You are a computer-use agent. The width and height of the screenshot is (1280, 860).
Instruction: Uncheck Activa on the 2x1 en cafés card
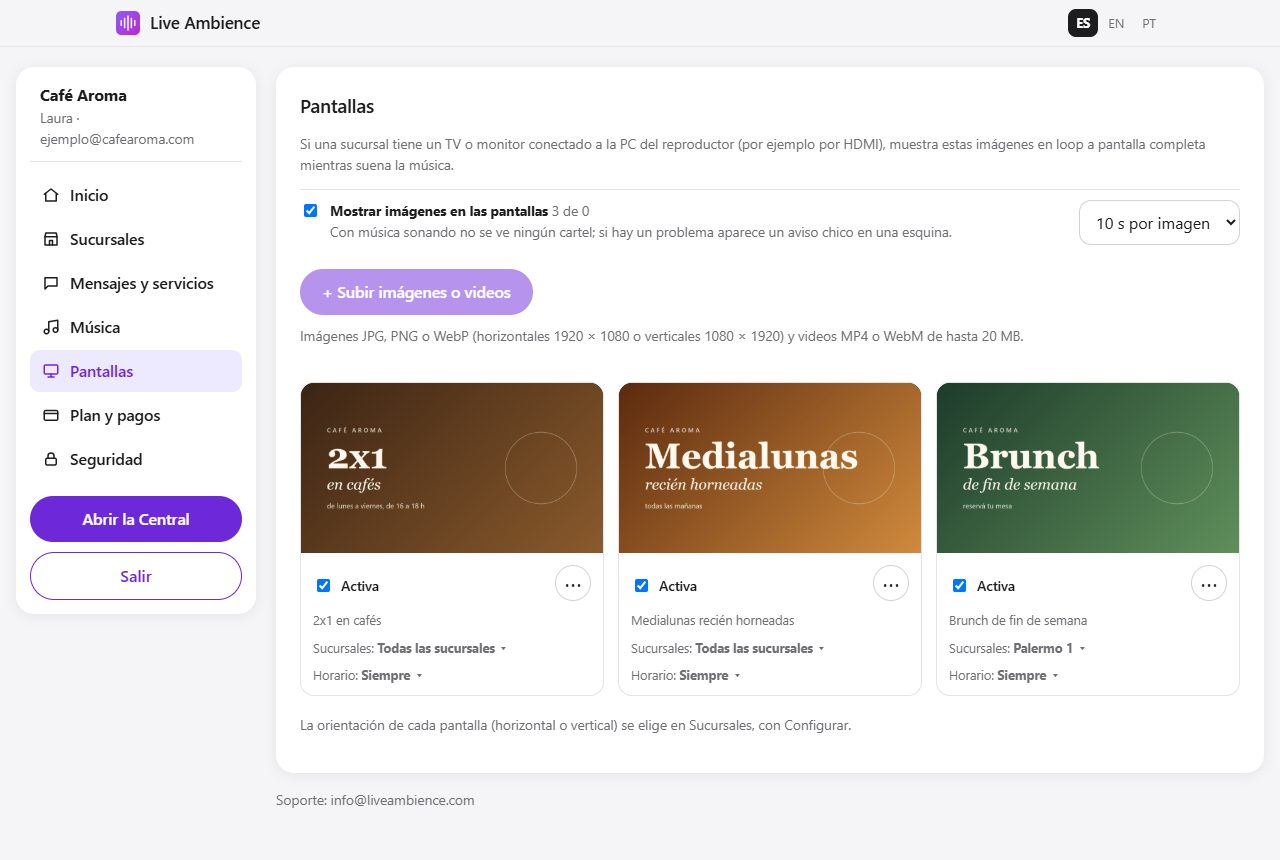click(323, 586)
